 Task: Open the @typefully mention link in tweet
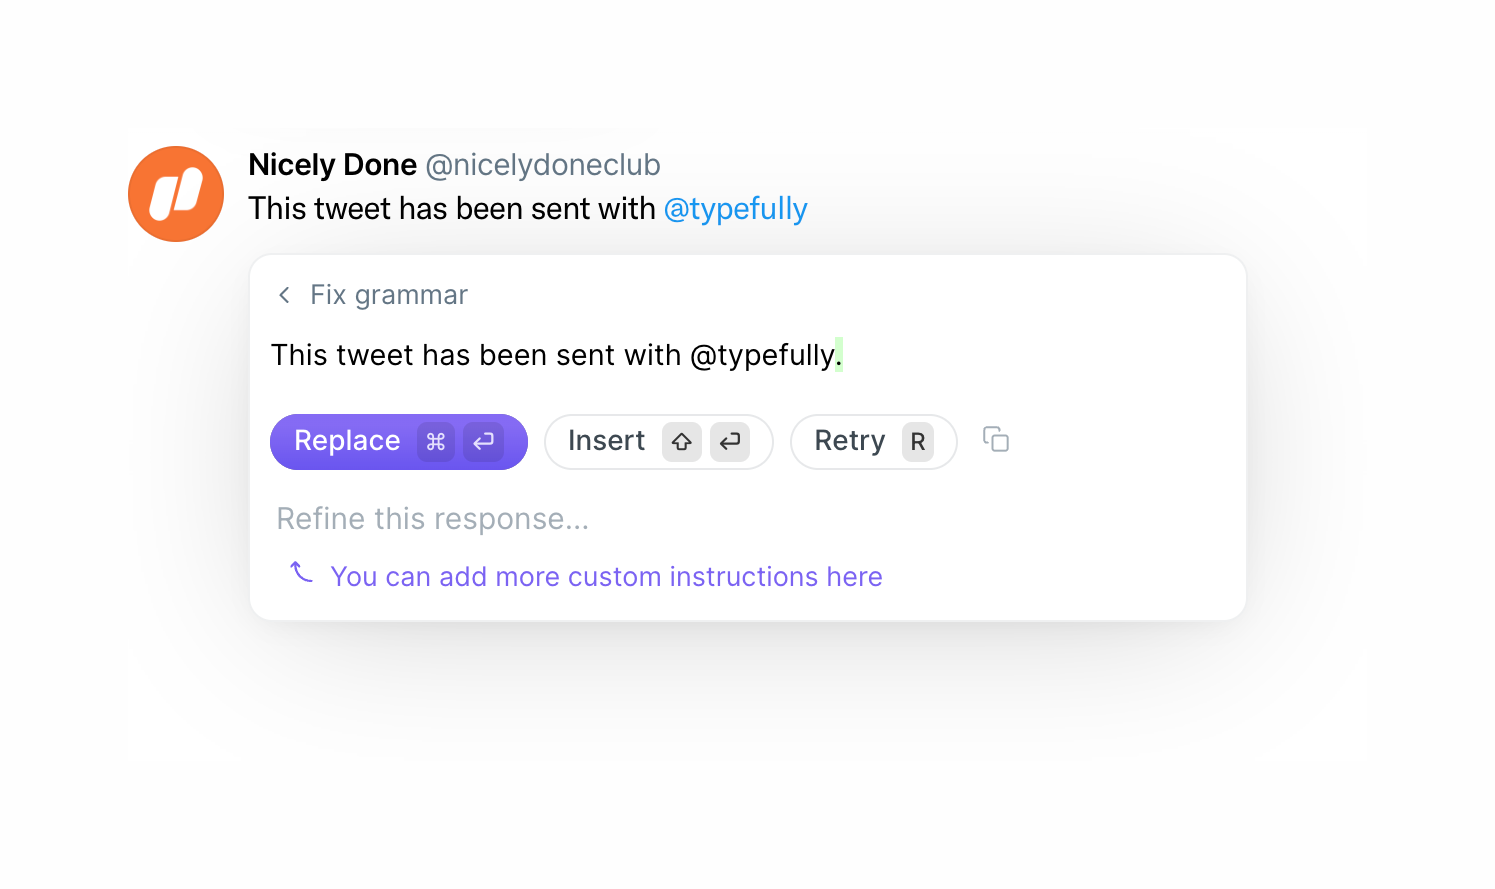pyautogui.click(x=736, y=209)
